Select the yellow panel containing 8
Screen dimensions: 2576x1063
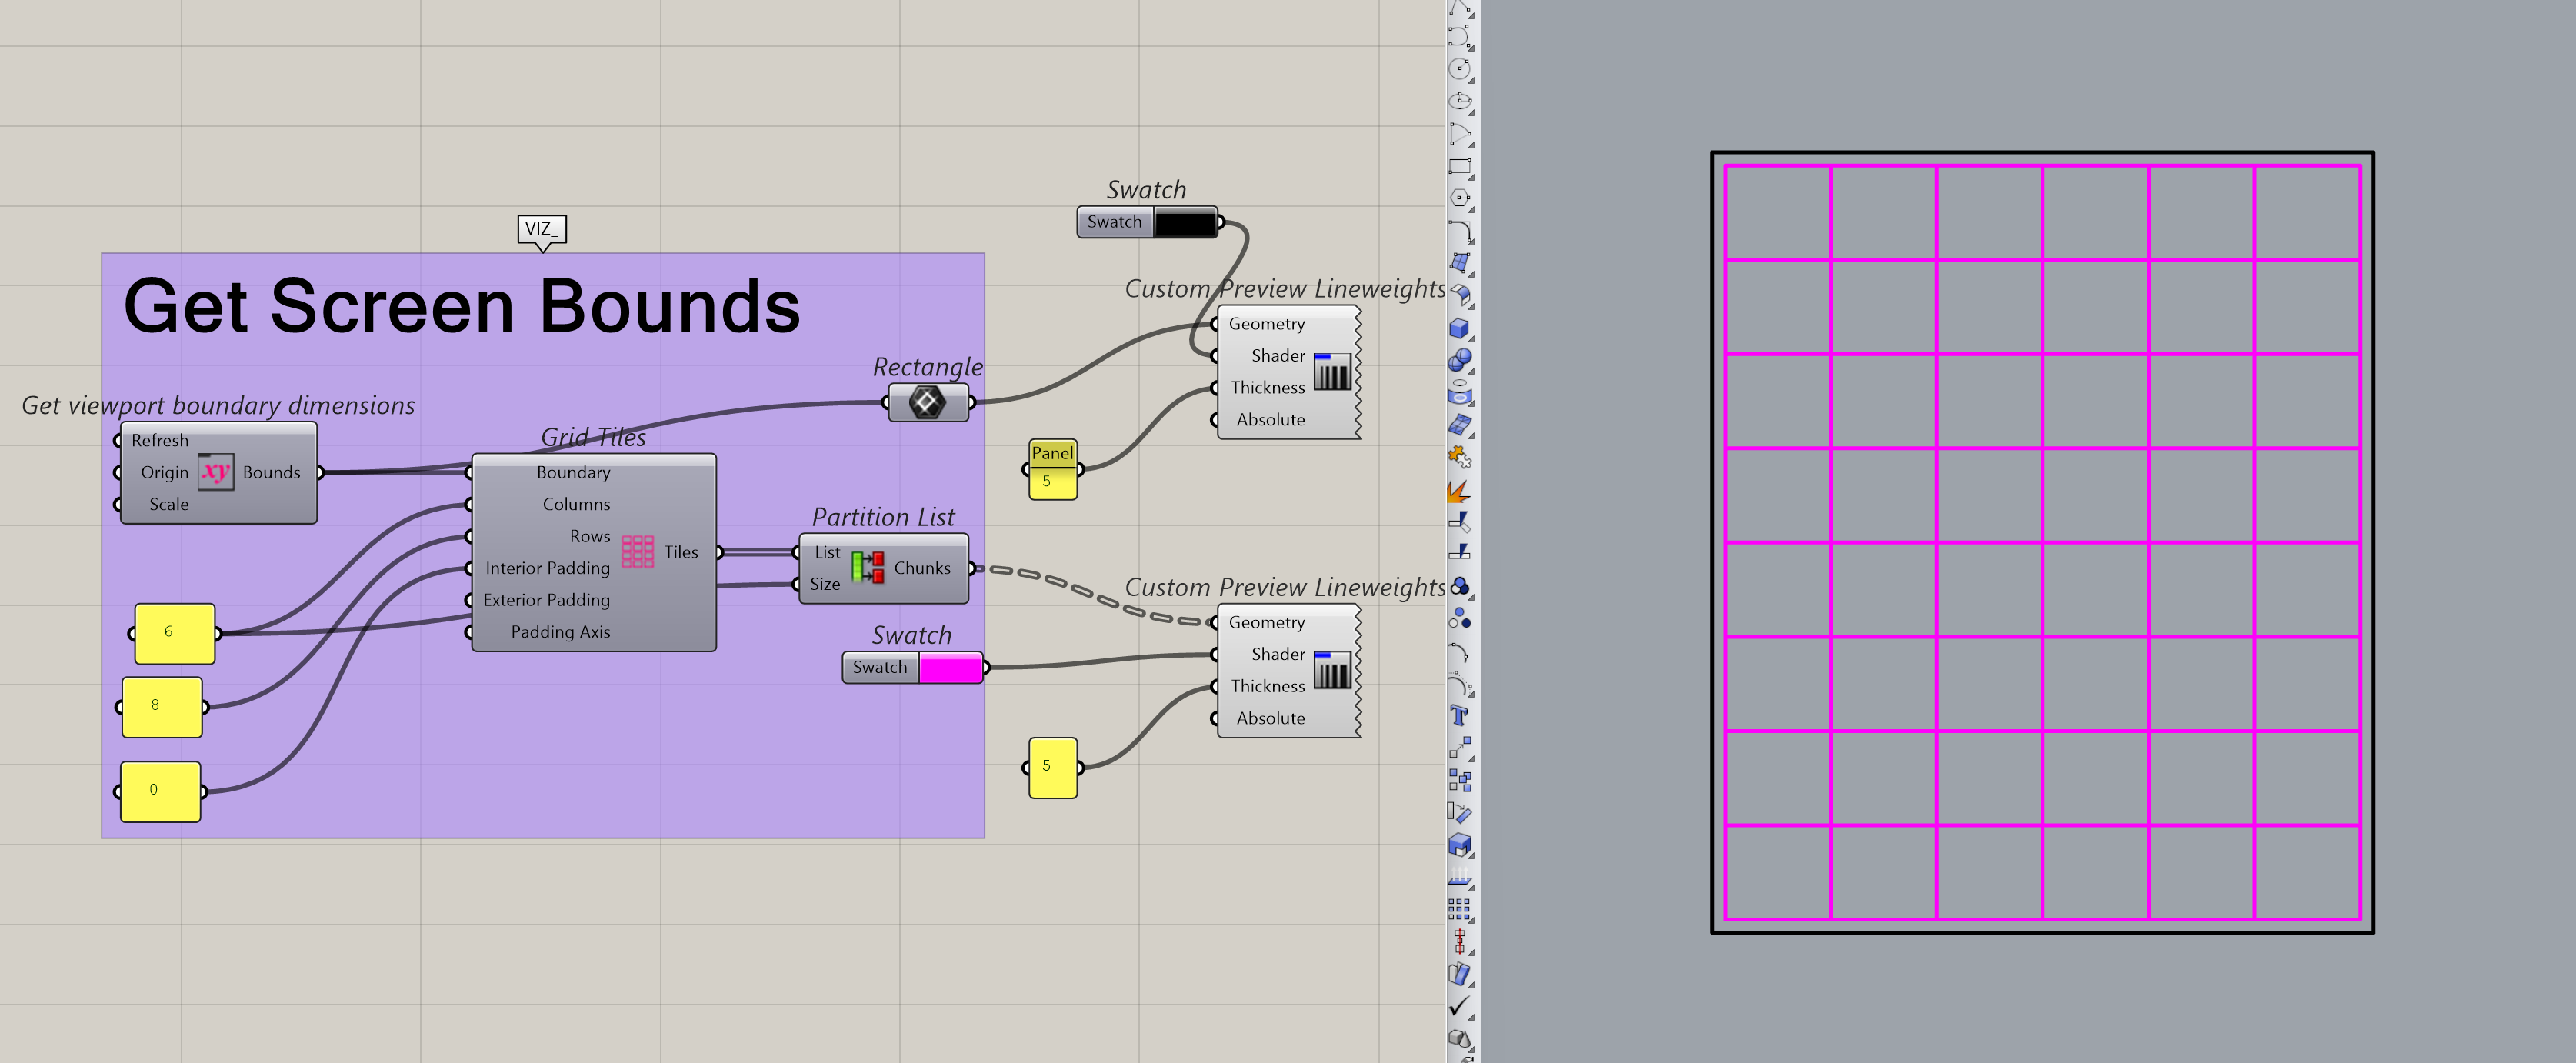[x=161, y=706]
